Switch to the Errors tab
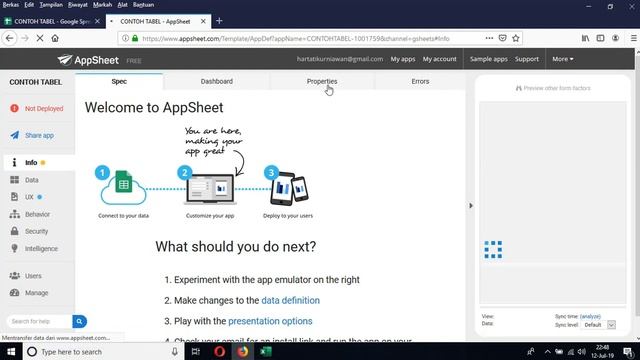This screenshot has width=640, height=360. 420,82
